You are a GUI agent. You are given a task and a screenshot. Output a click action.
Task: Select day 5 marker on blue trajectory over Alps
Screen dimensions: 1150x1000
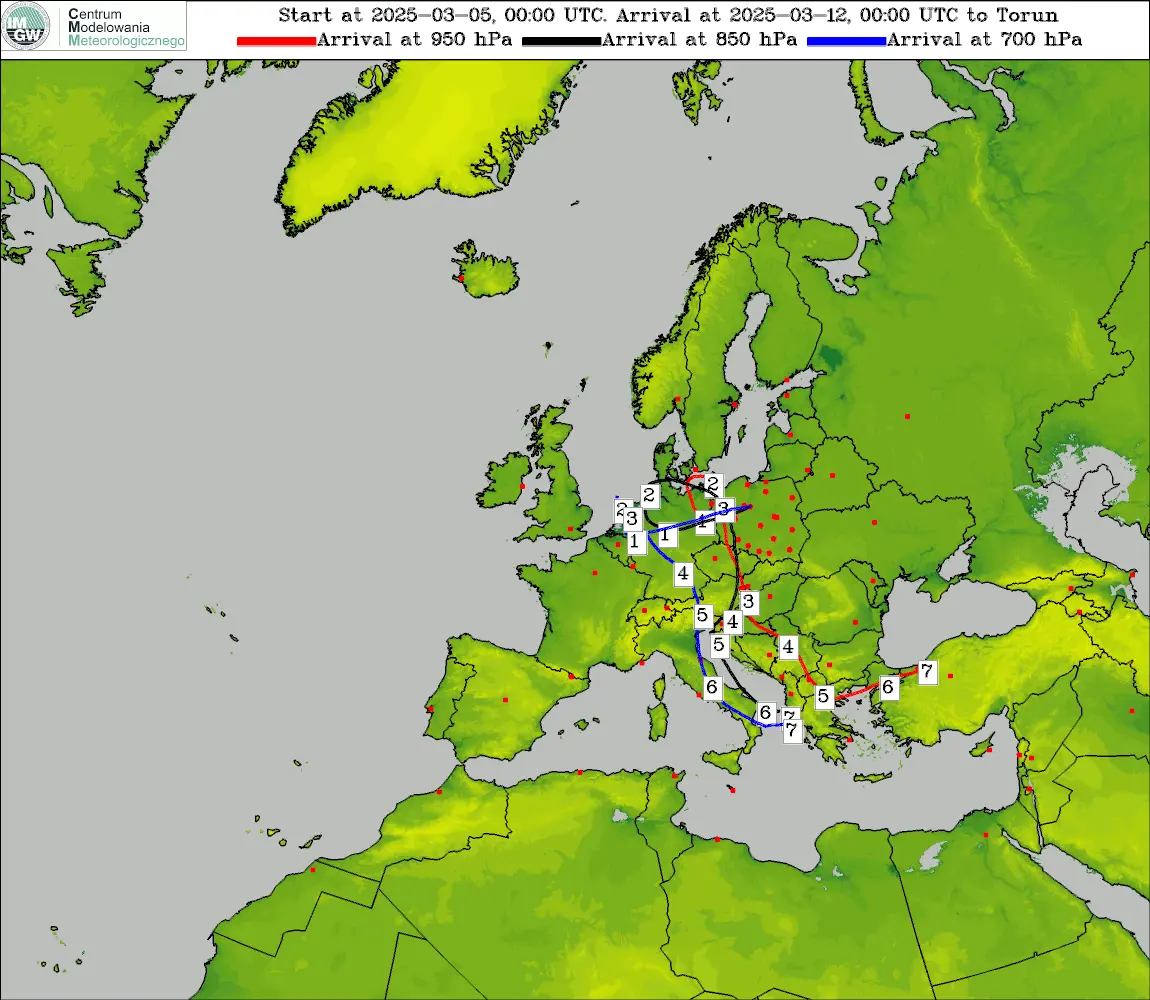pyautogui.click(x=703, y=616)
